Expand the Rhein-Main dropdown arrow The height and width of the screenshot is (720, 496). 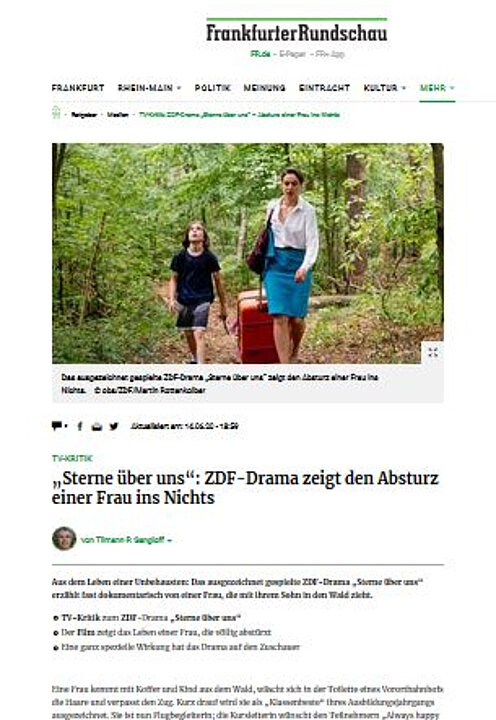click(179, 88)
